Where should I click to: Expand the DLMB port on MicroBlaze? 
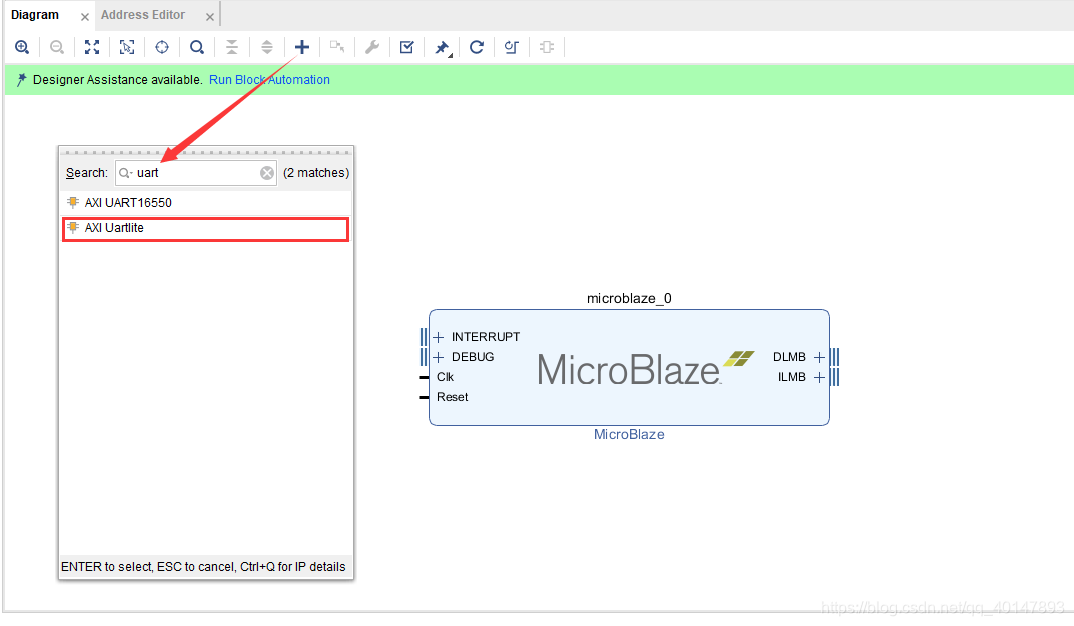818,356
